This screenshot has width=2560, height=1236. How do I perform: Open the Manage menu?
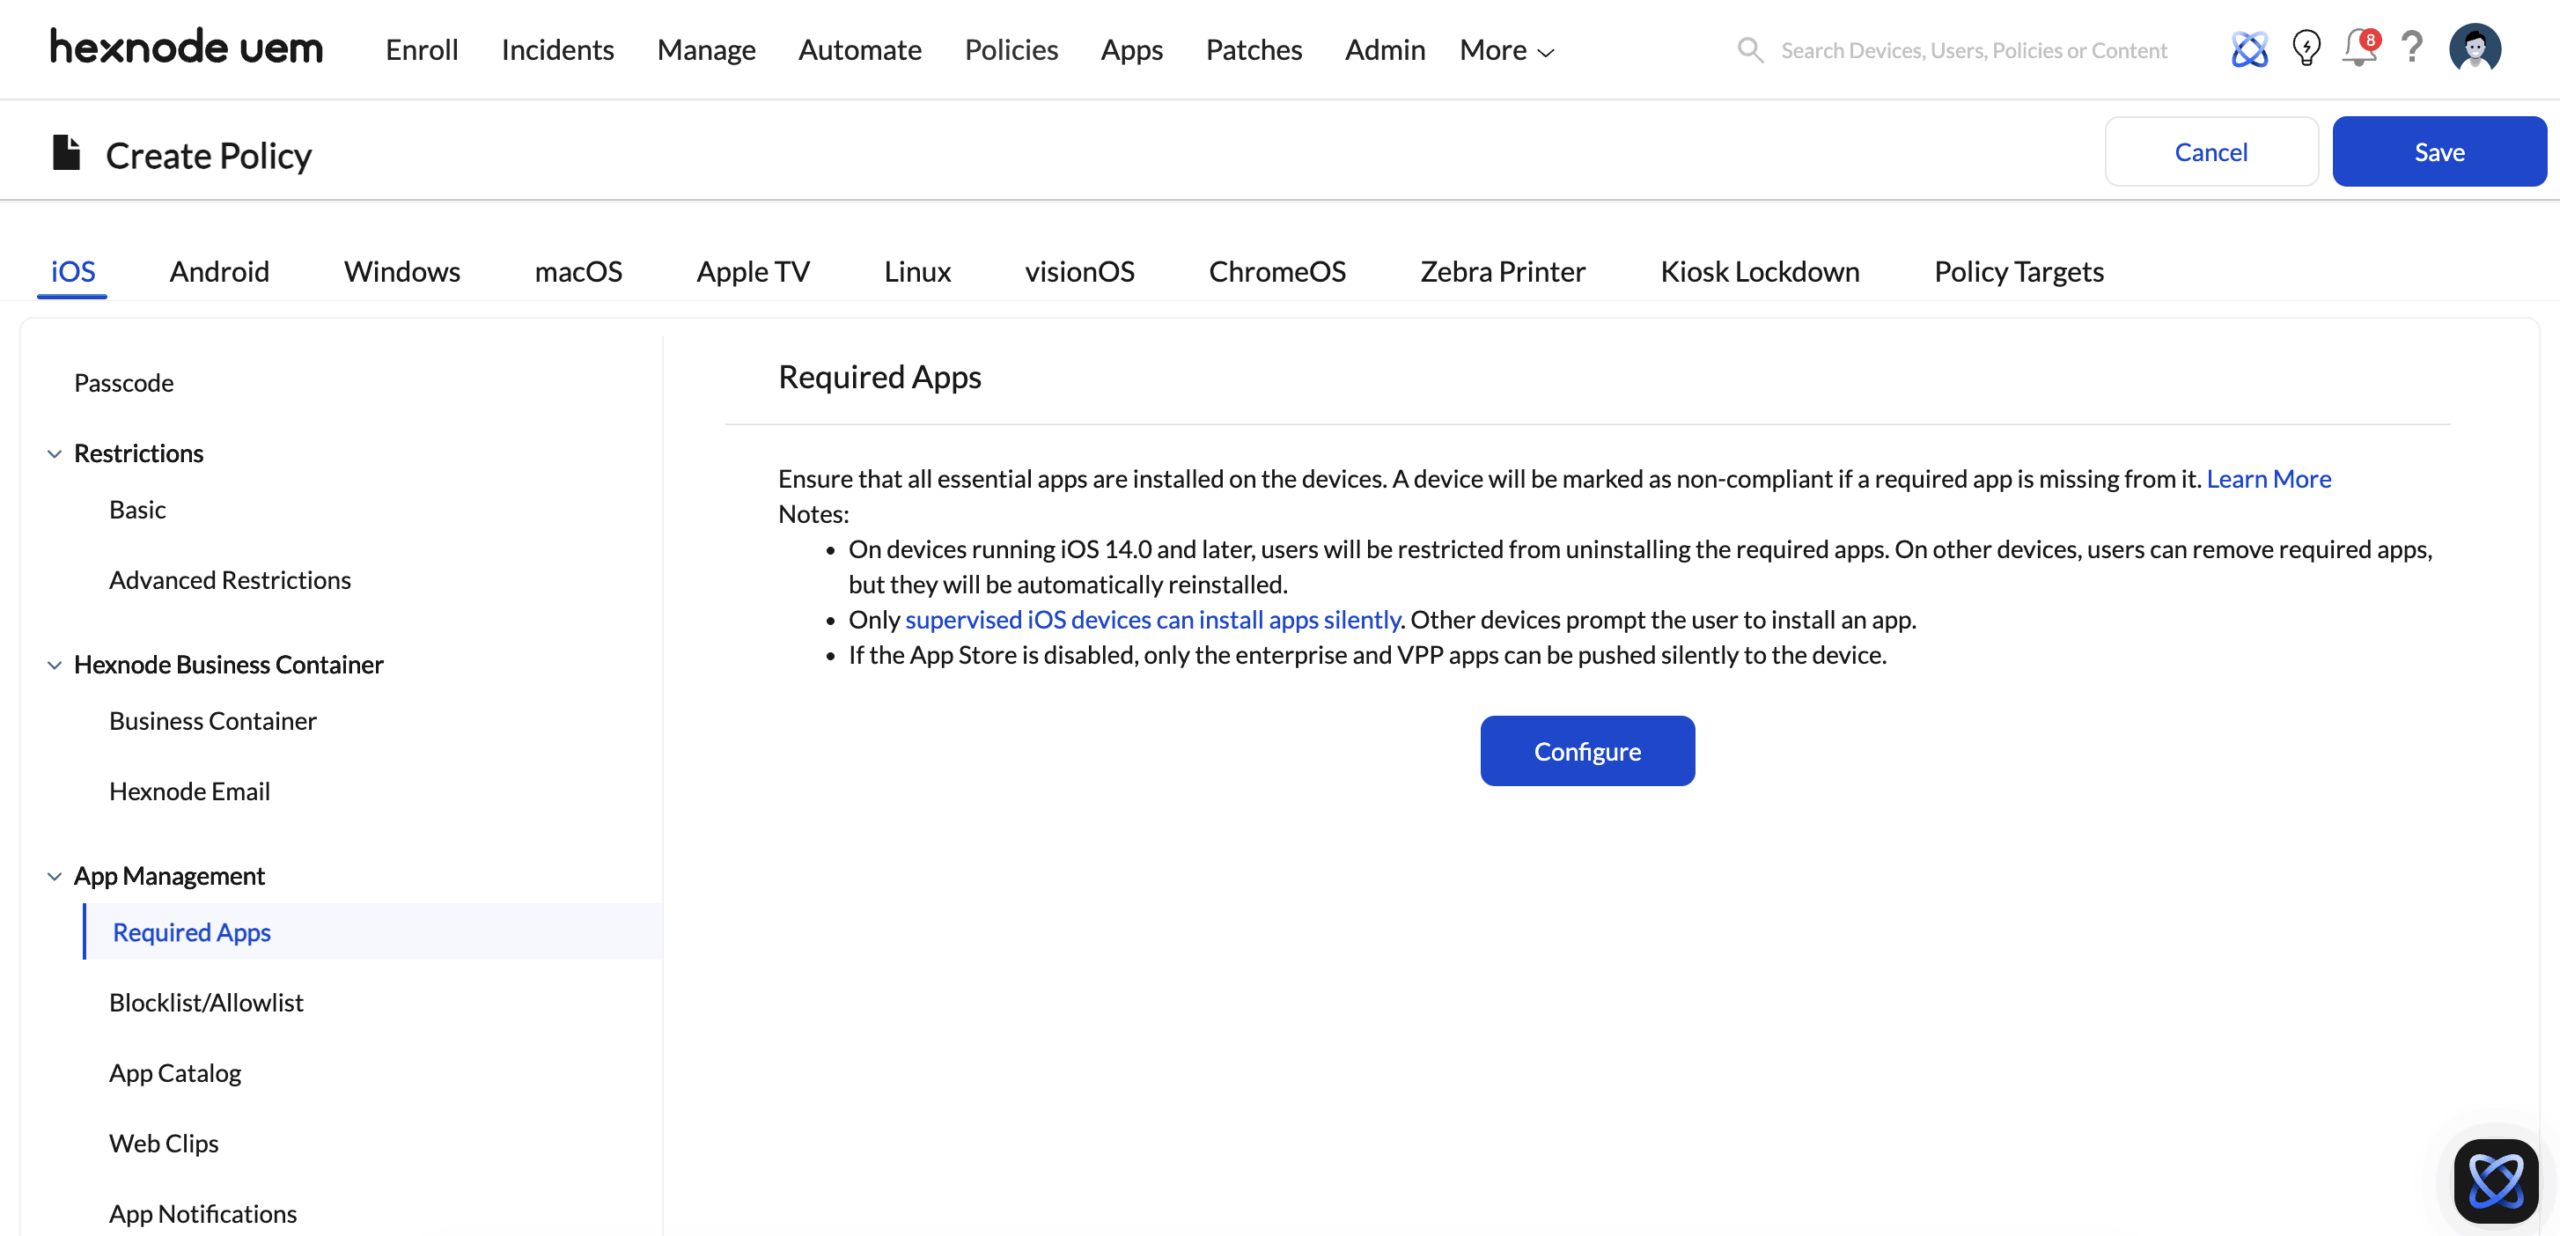coord(706,50)
